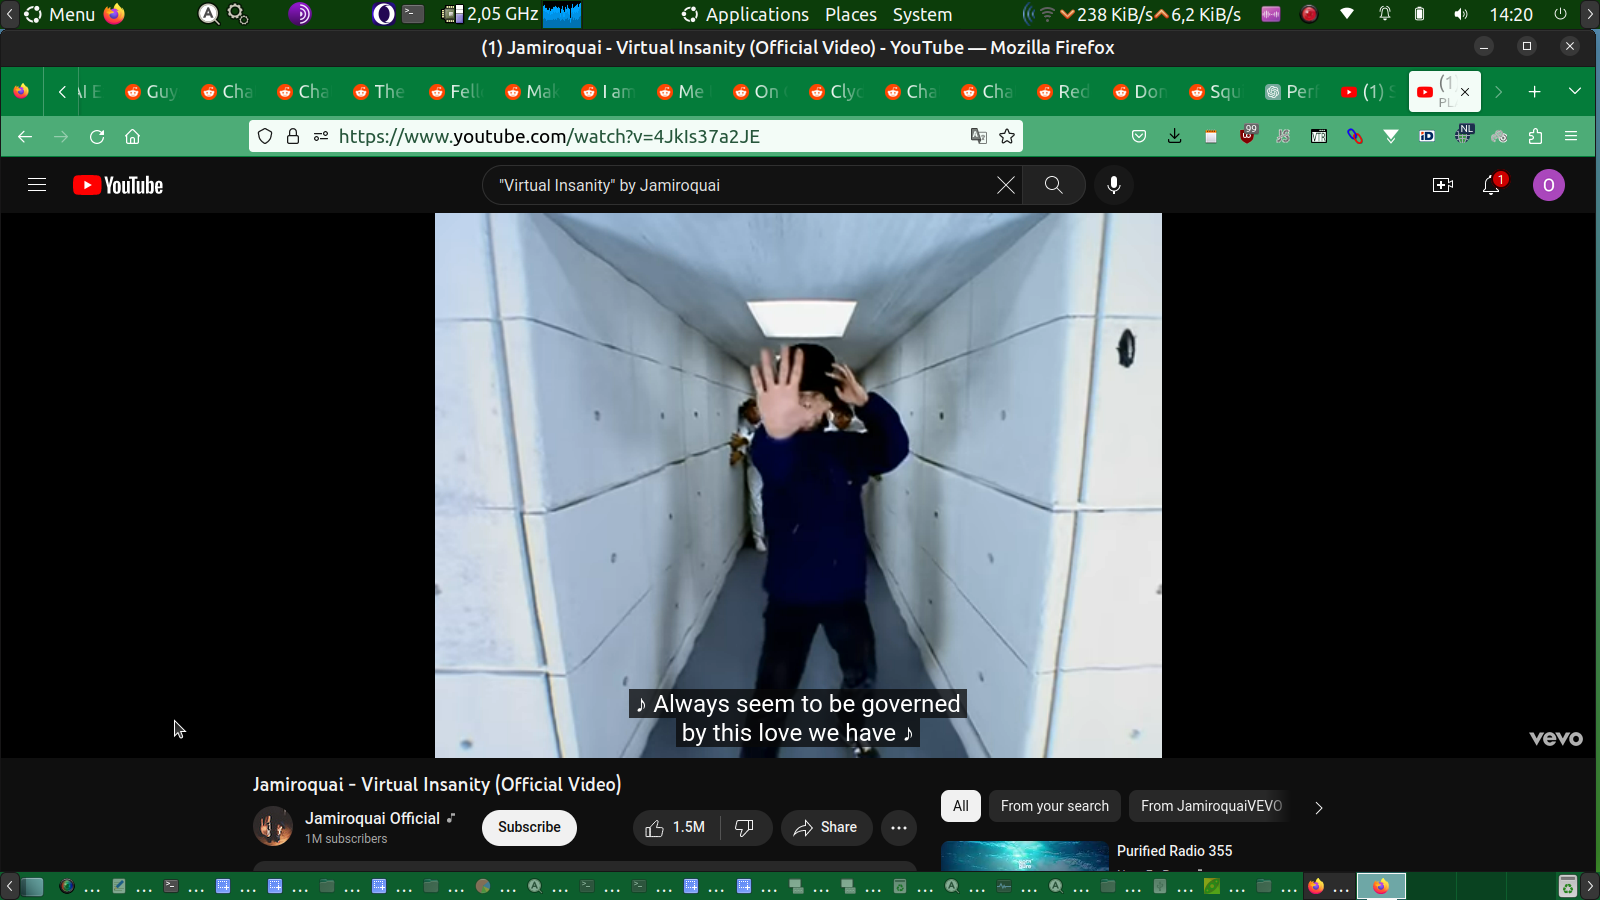Open the YouTube guide hamburger menu
The image size is (1600, 900).
click(37, 185)
